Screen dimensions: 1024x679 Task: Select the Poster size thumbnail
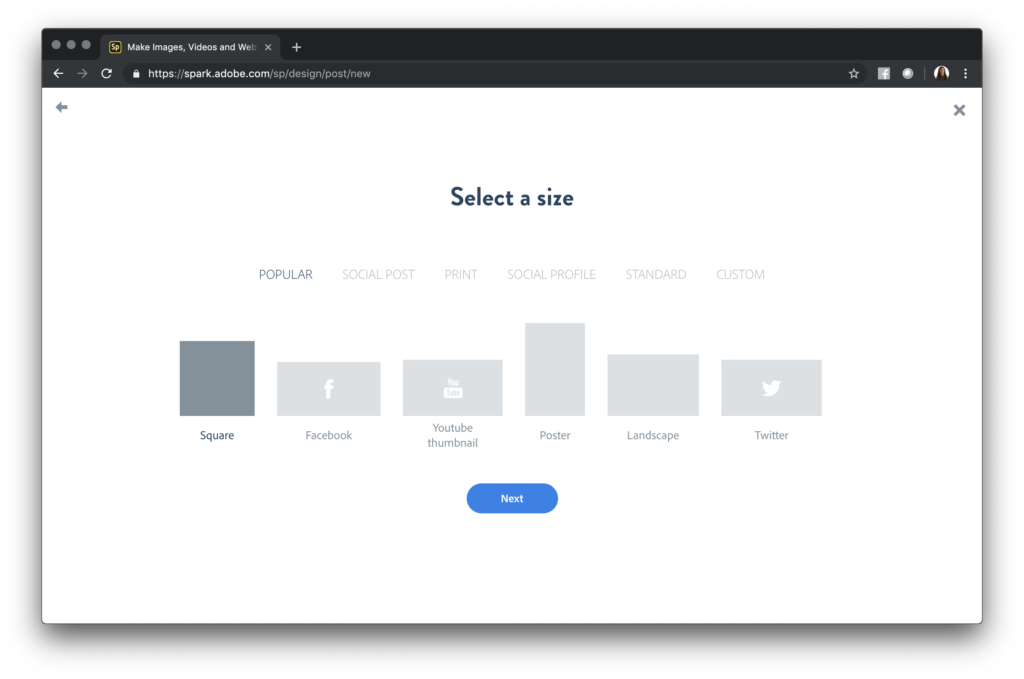tap(554, 369)
